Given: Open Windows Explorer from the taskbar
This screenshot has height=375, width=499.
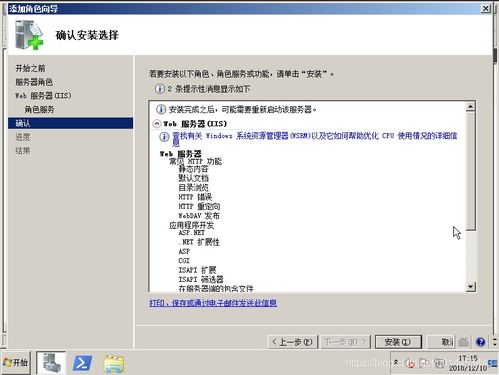Looking at the screenshot, I should [x=114, y=363].
